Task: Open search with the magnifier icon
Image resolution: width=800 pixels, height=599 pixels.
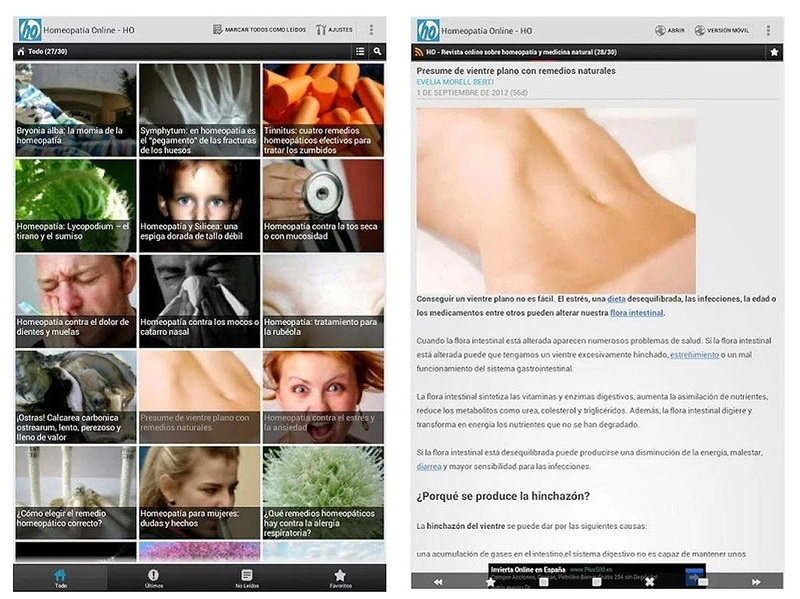Action: (x=377, y=52)
